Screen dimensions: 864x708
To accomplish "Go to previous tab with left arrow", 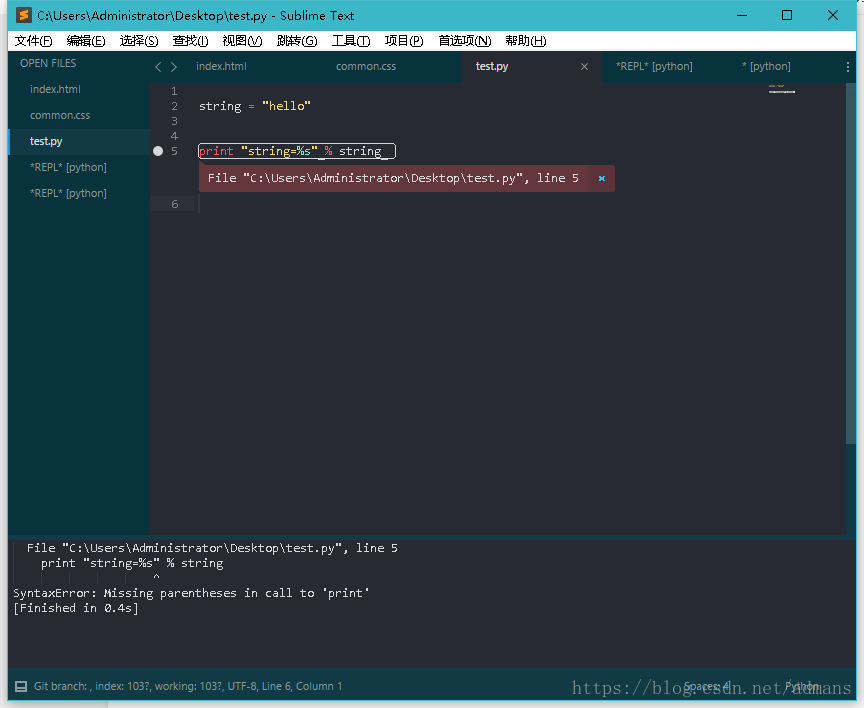I will (x=158, y=67).
